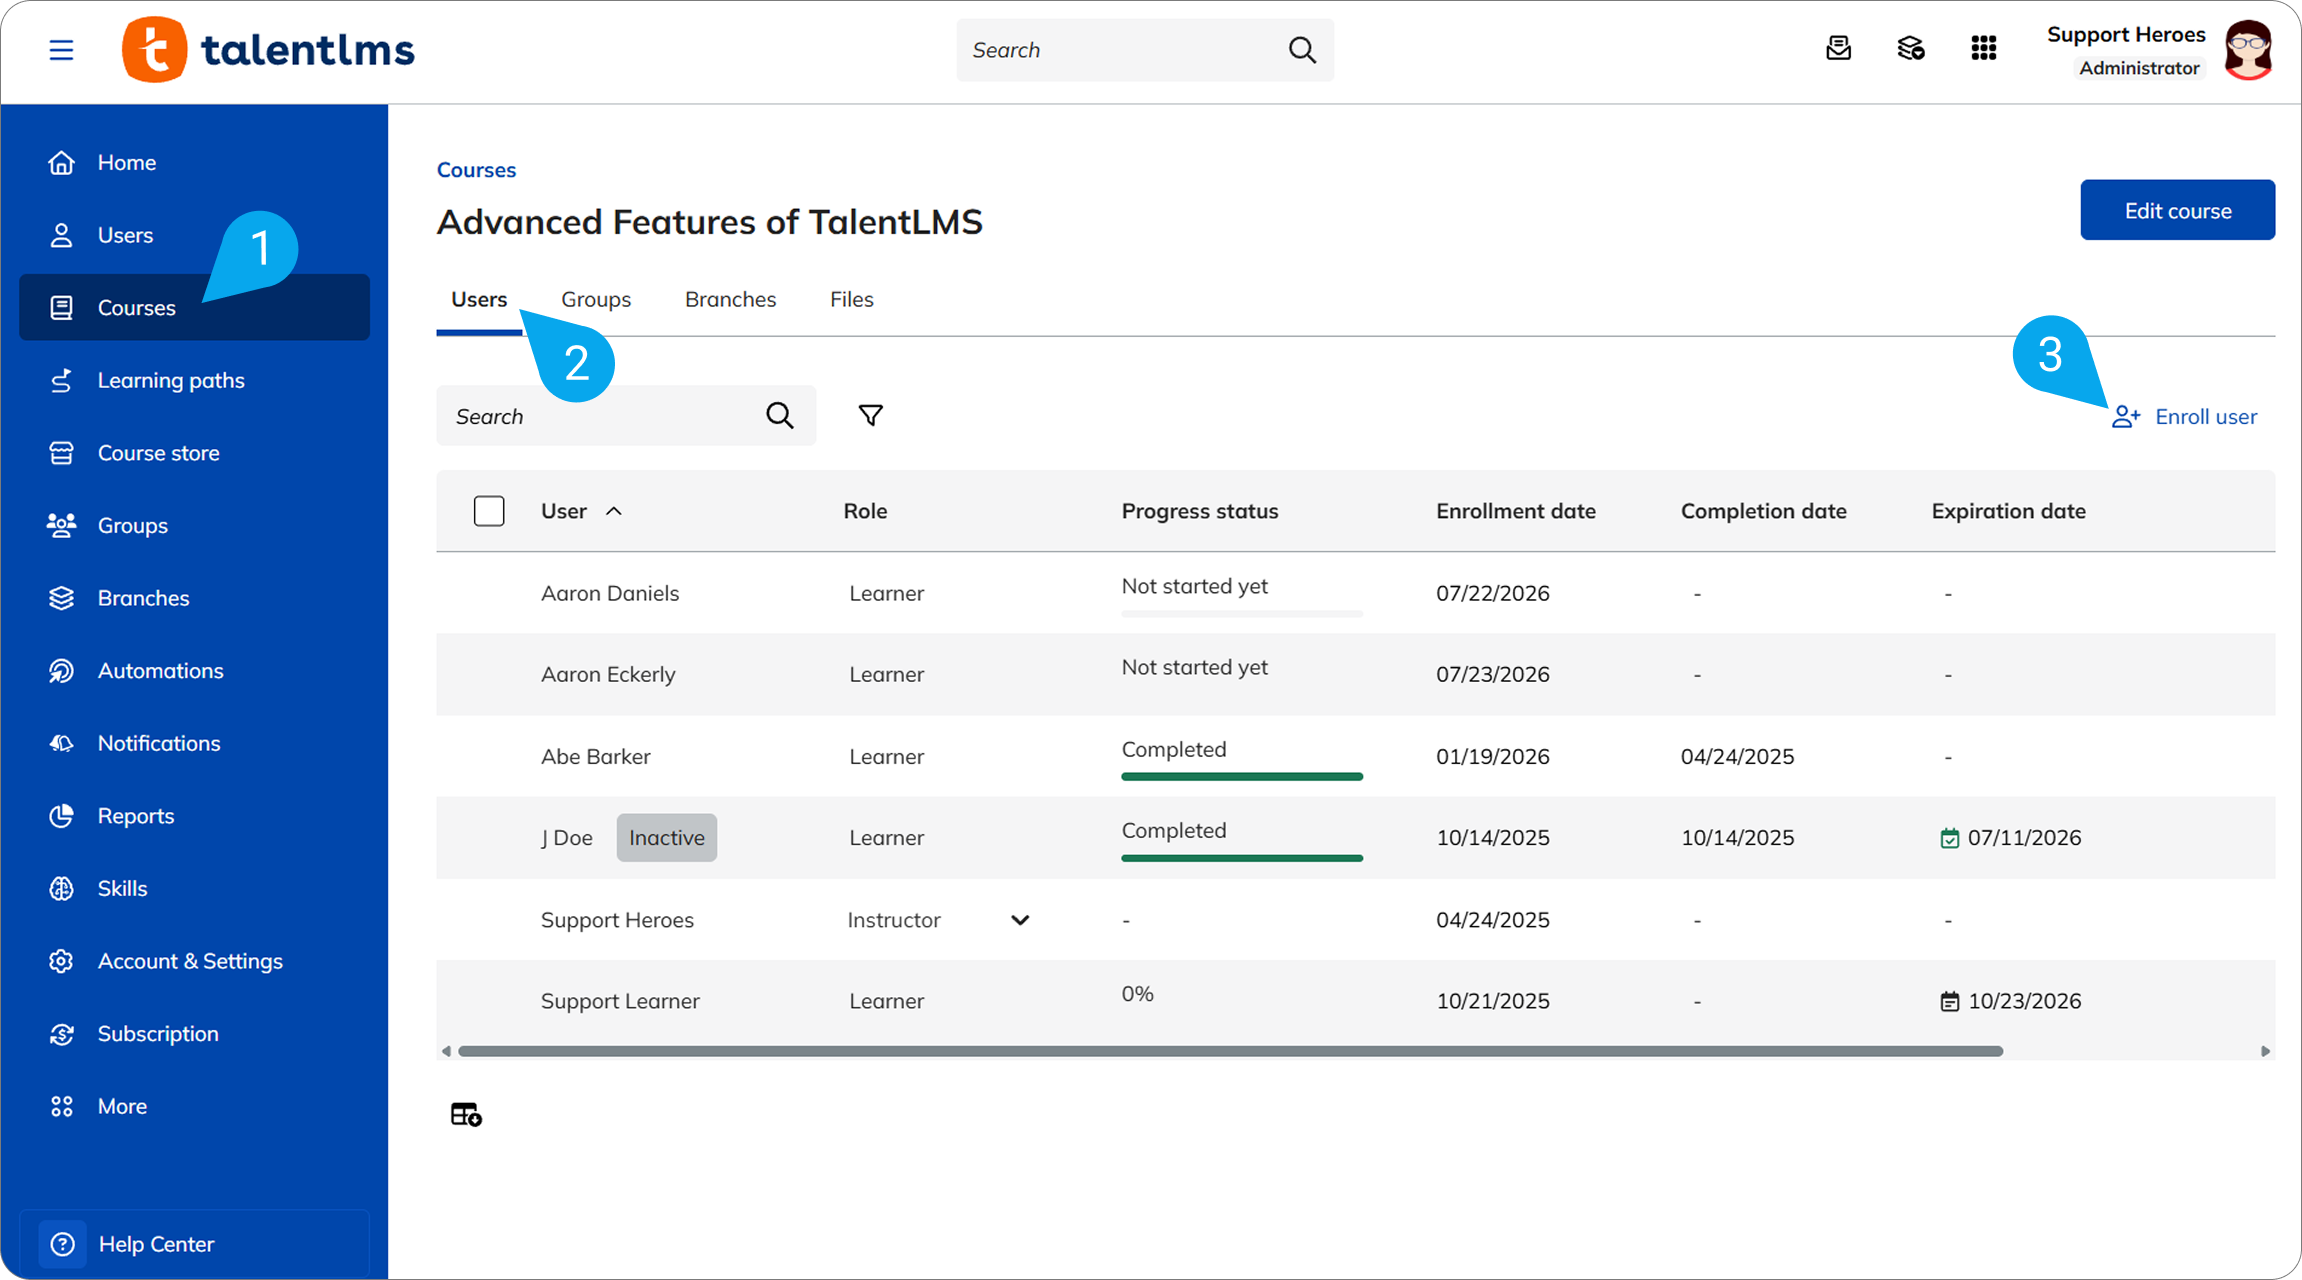This screenshot has height=1280, width=2302.
Task: Click the Learning paths icon
Action: (x=61, y=380)
